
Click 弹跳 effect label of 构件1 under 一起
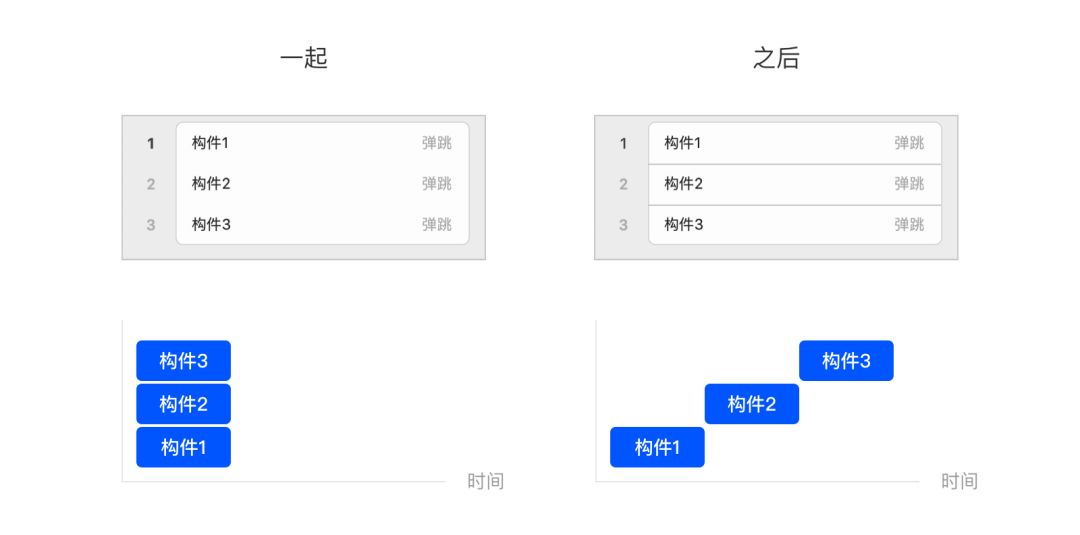(x=437, y=143)
